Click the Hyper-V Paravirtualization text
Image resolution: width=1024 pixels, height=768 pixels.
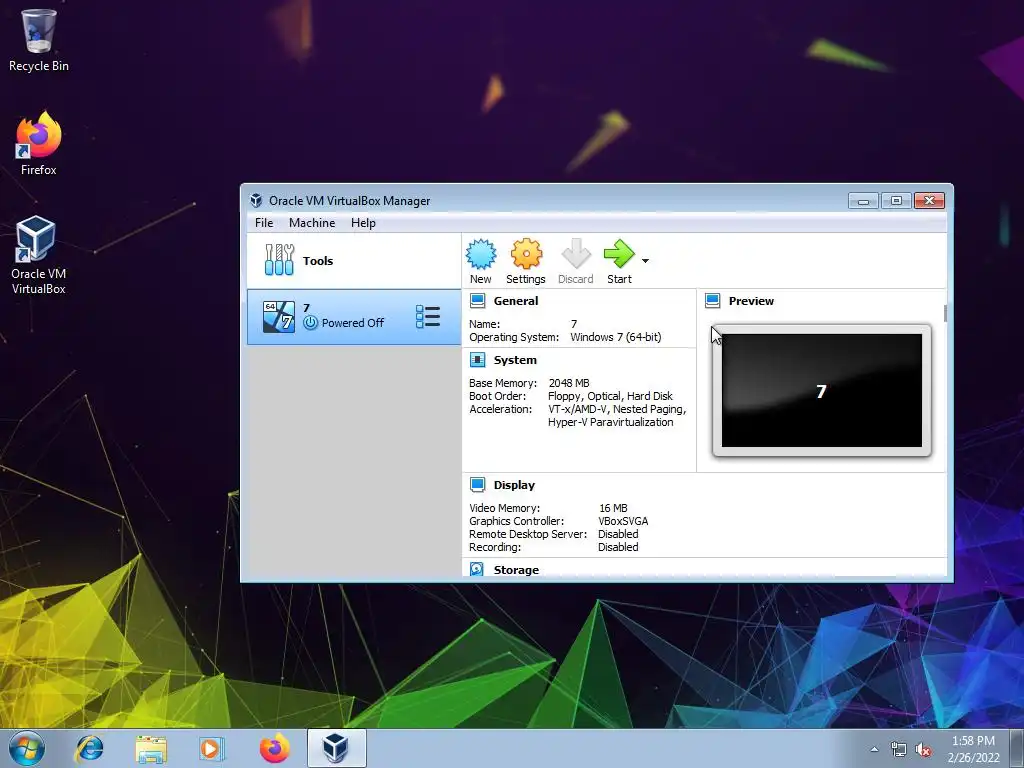(611, 422)
